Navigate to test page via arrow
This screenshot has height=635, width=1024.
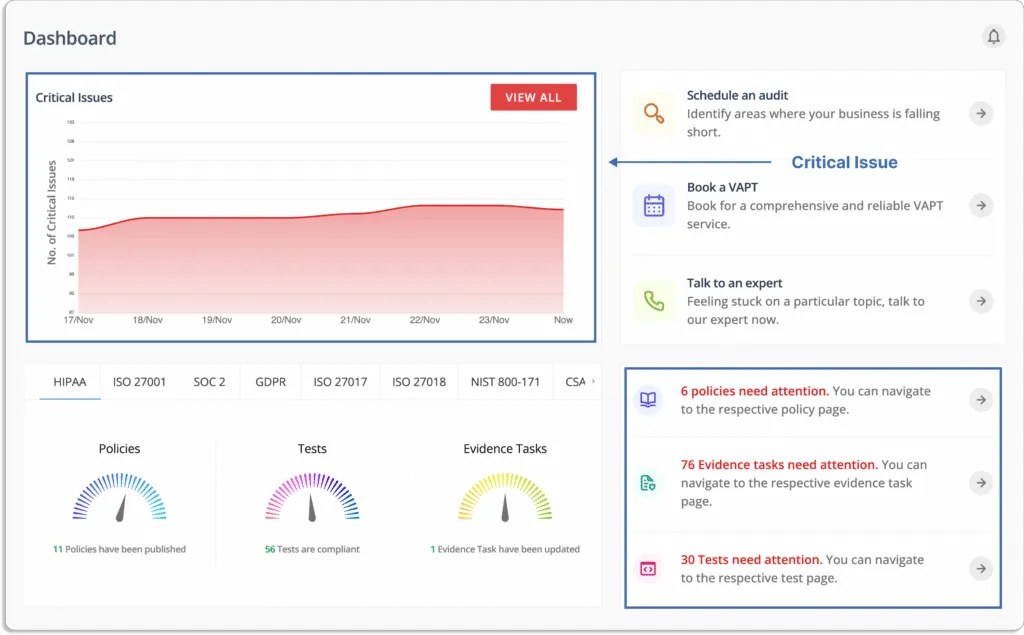point(981,569)
